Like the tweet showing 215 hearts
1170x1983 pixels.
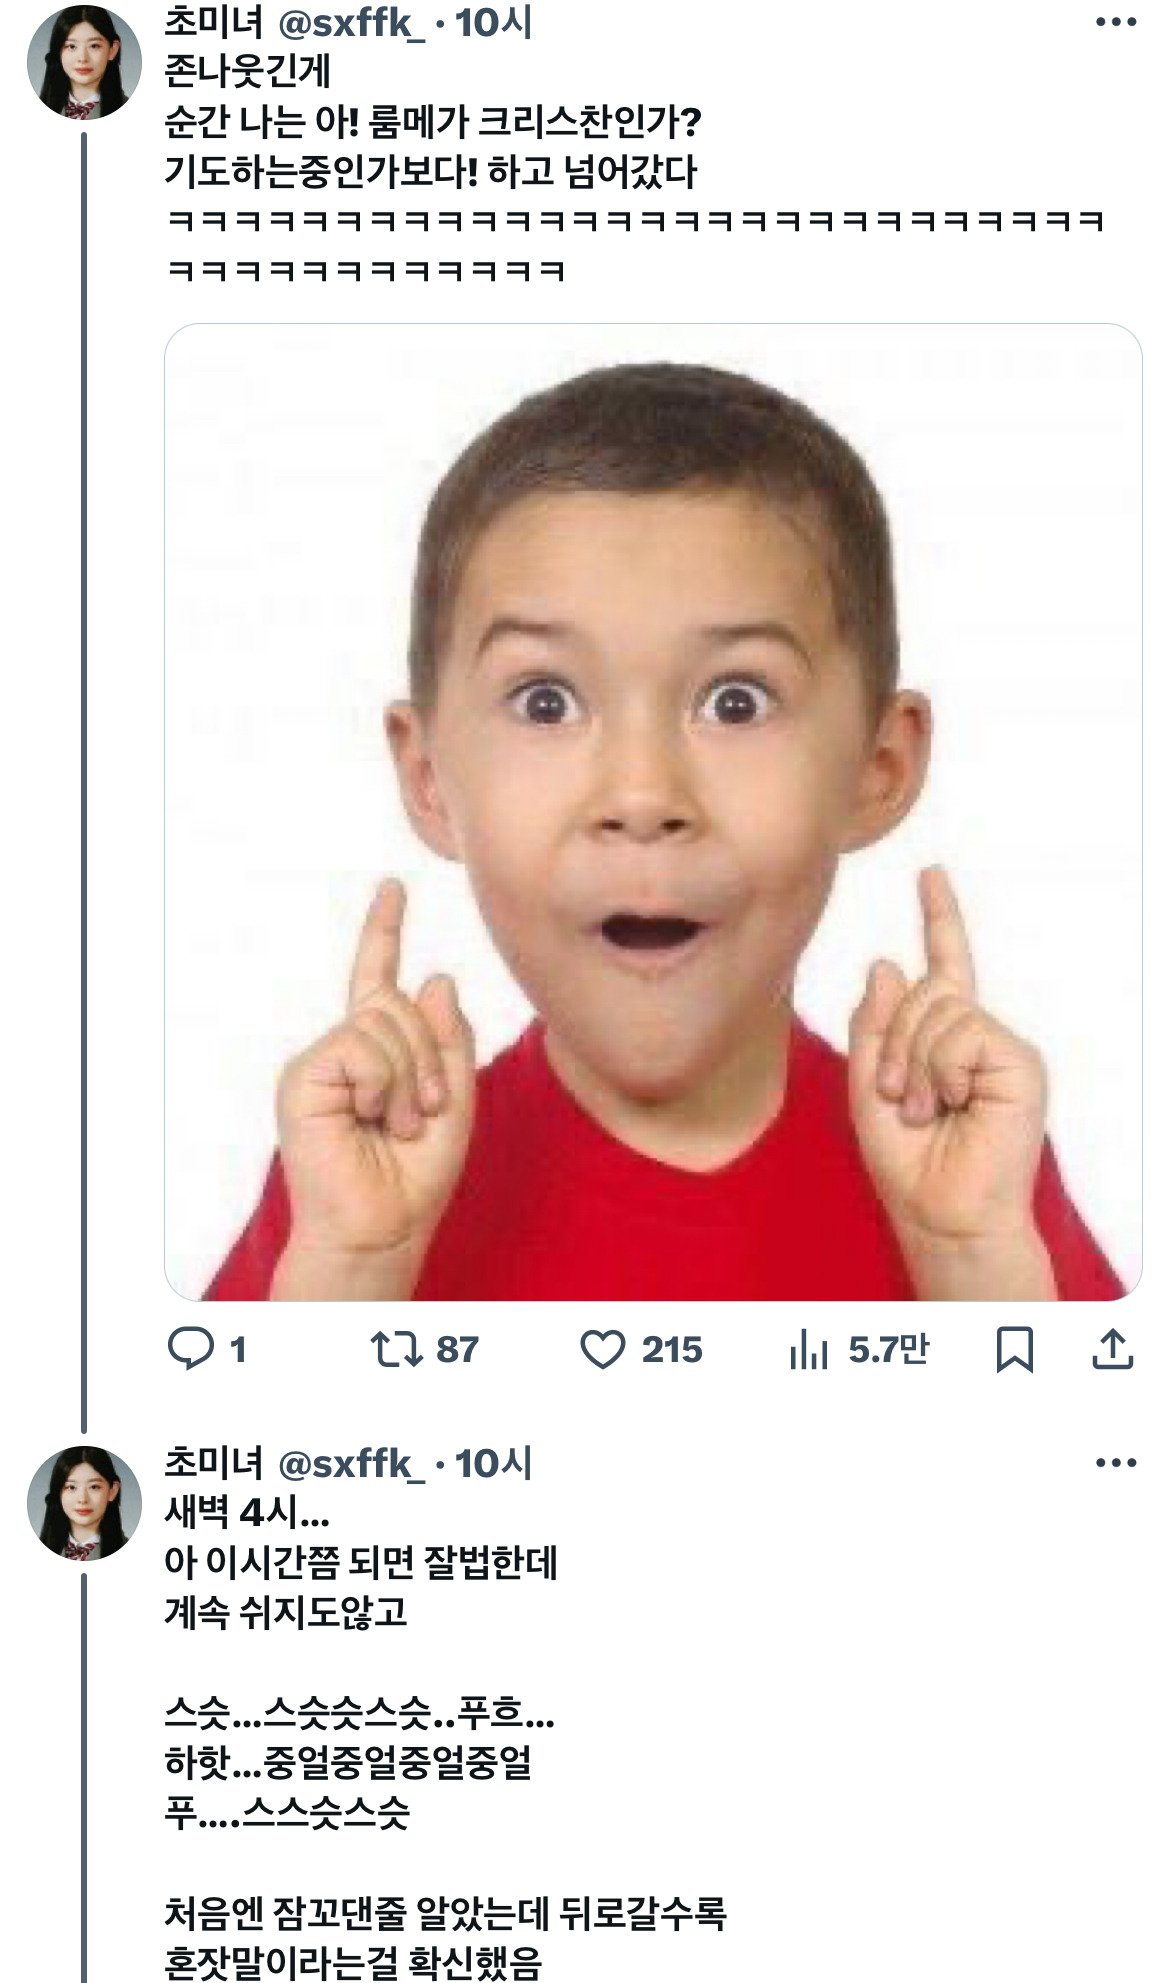tap(603, 1350)
